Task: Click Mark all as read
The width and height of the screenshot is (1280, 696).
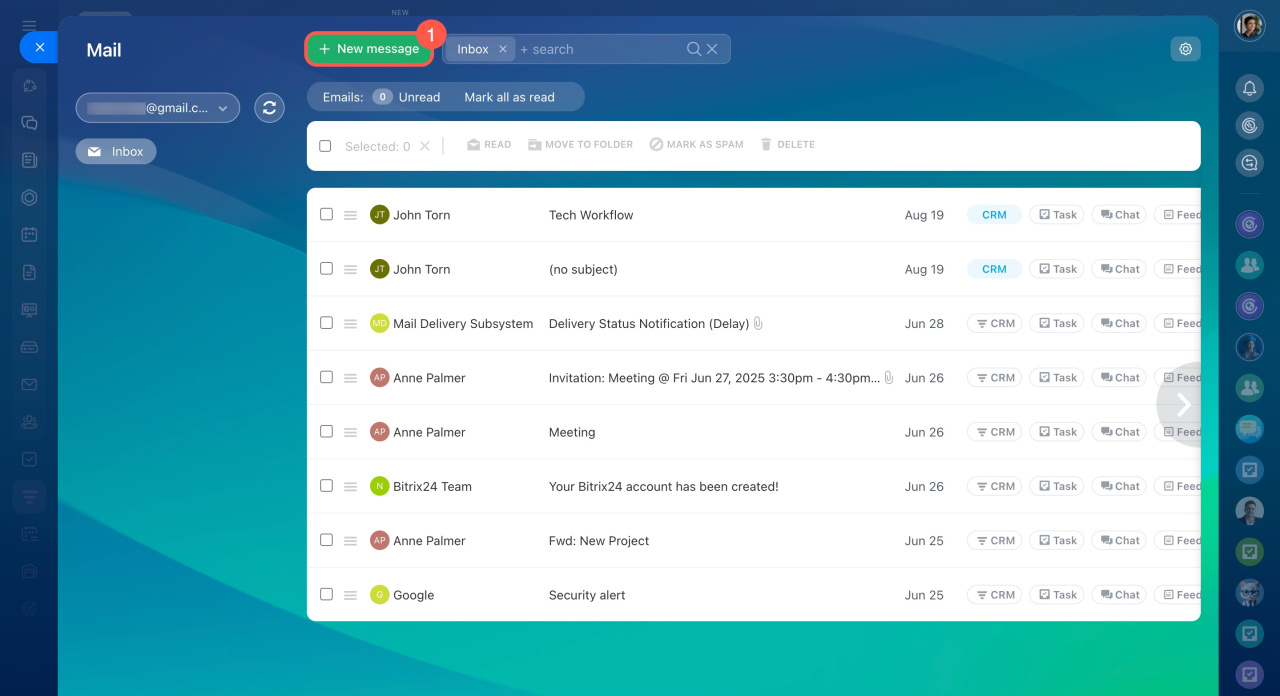Action: [x=509, y=97]
